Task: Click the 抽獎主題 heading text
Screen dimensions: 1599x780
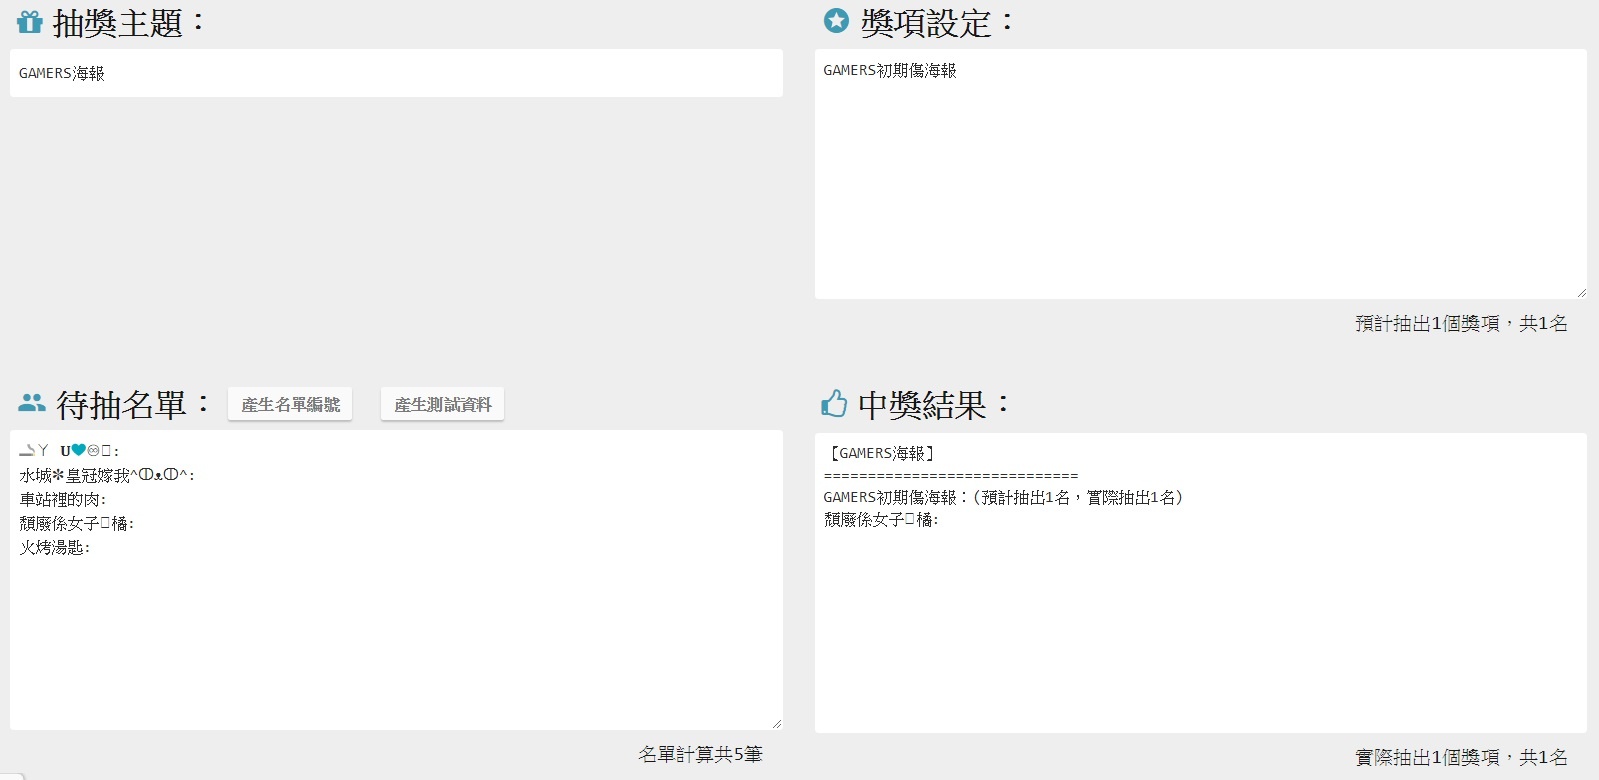Action: tap(128, 22)
